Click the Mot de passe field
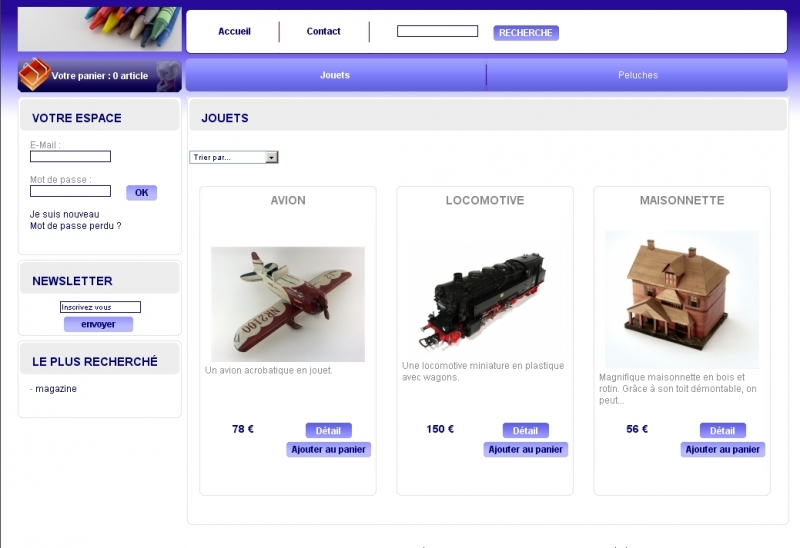 (70, 191)
